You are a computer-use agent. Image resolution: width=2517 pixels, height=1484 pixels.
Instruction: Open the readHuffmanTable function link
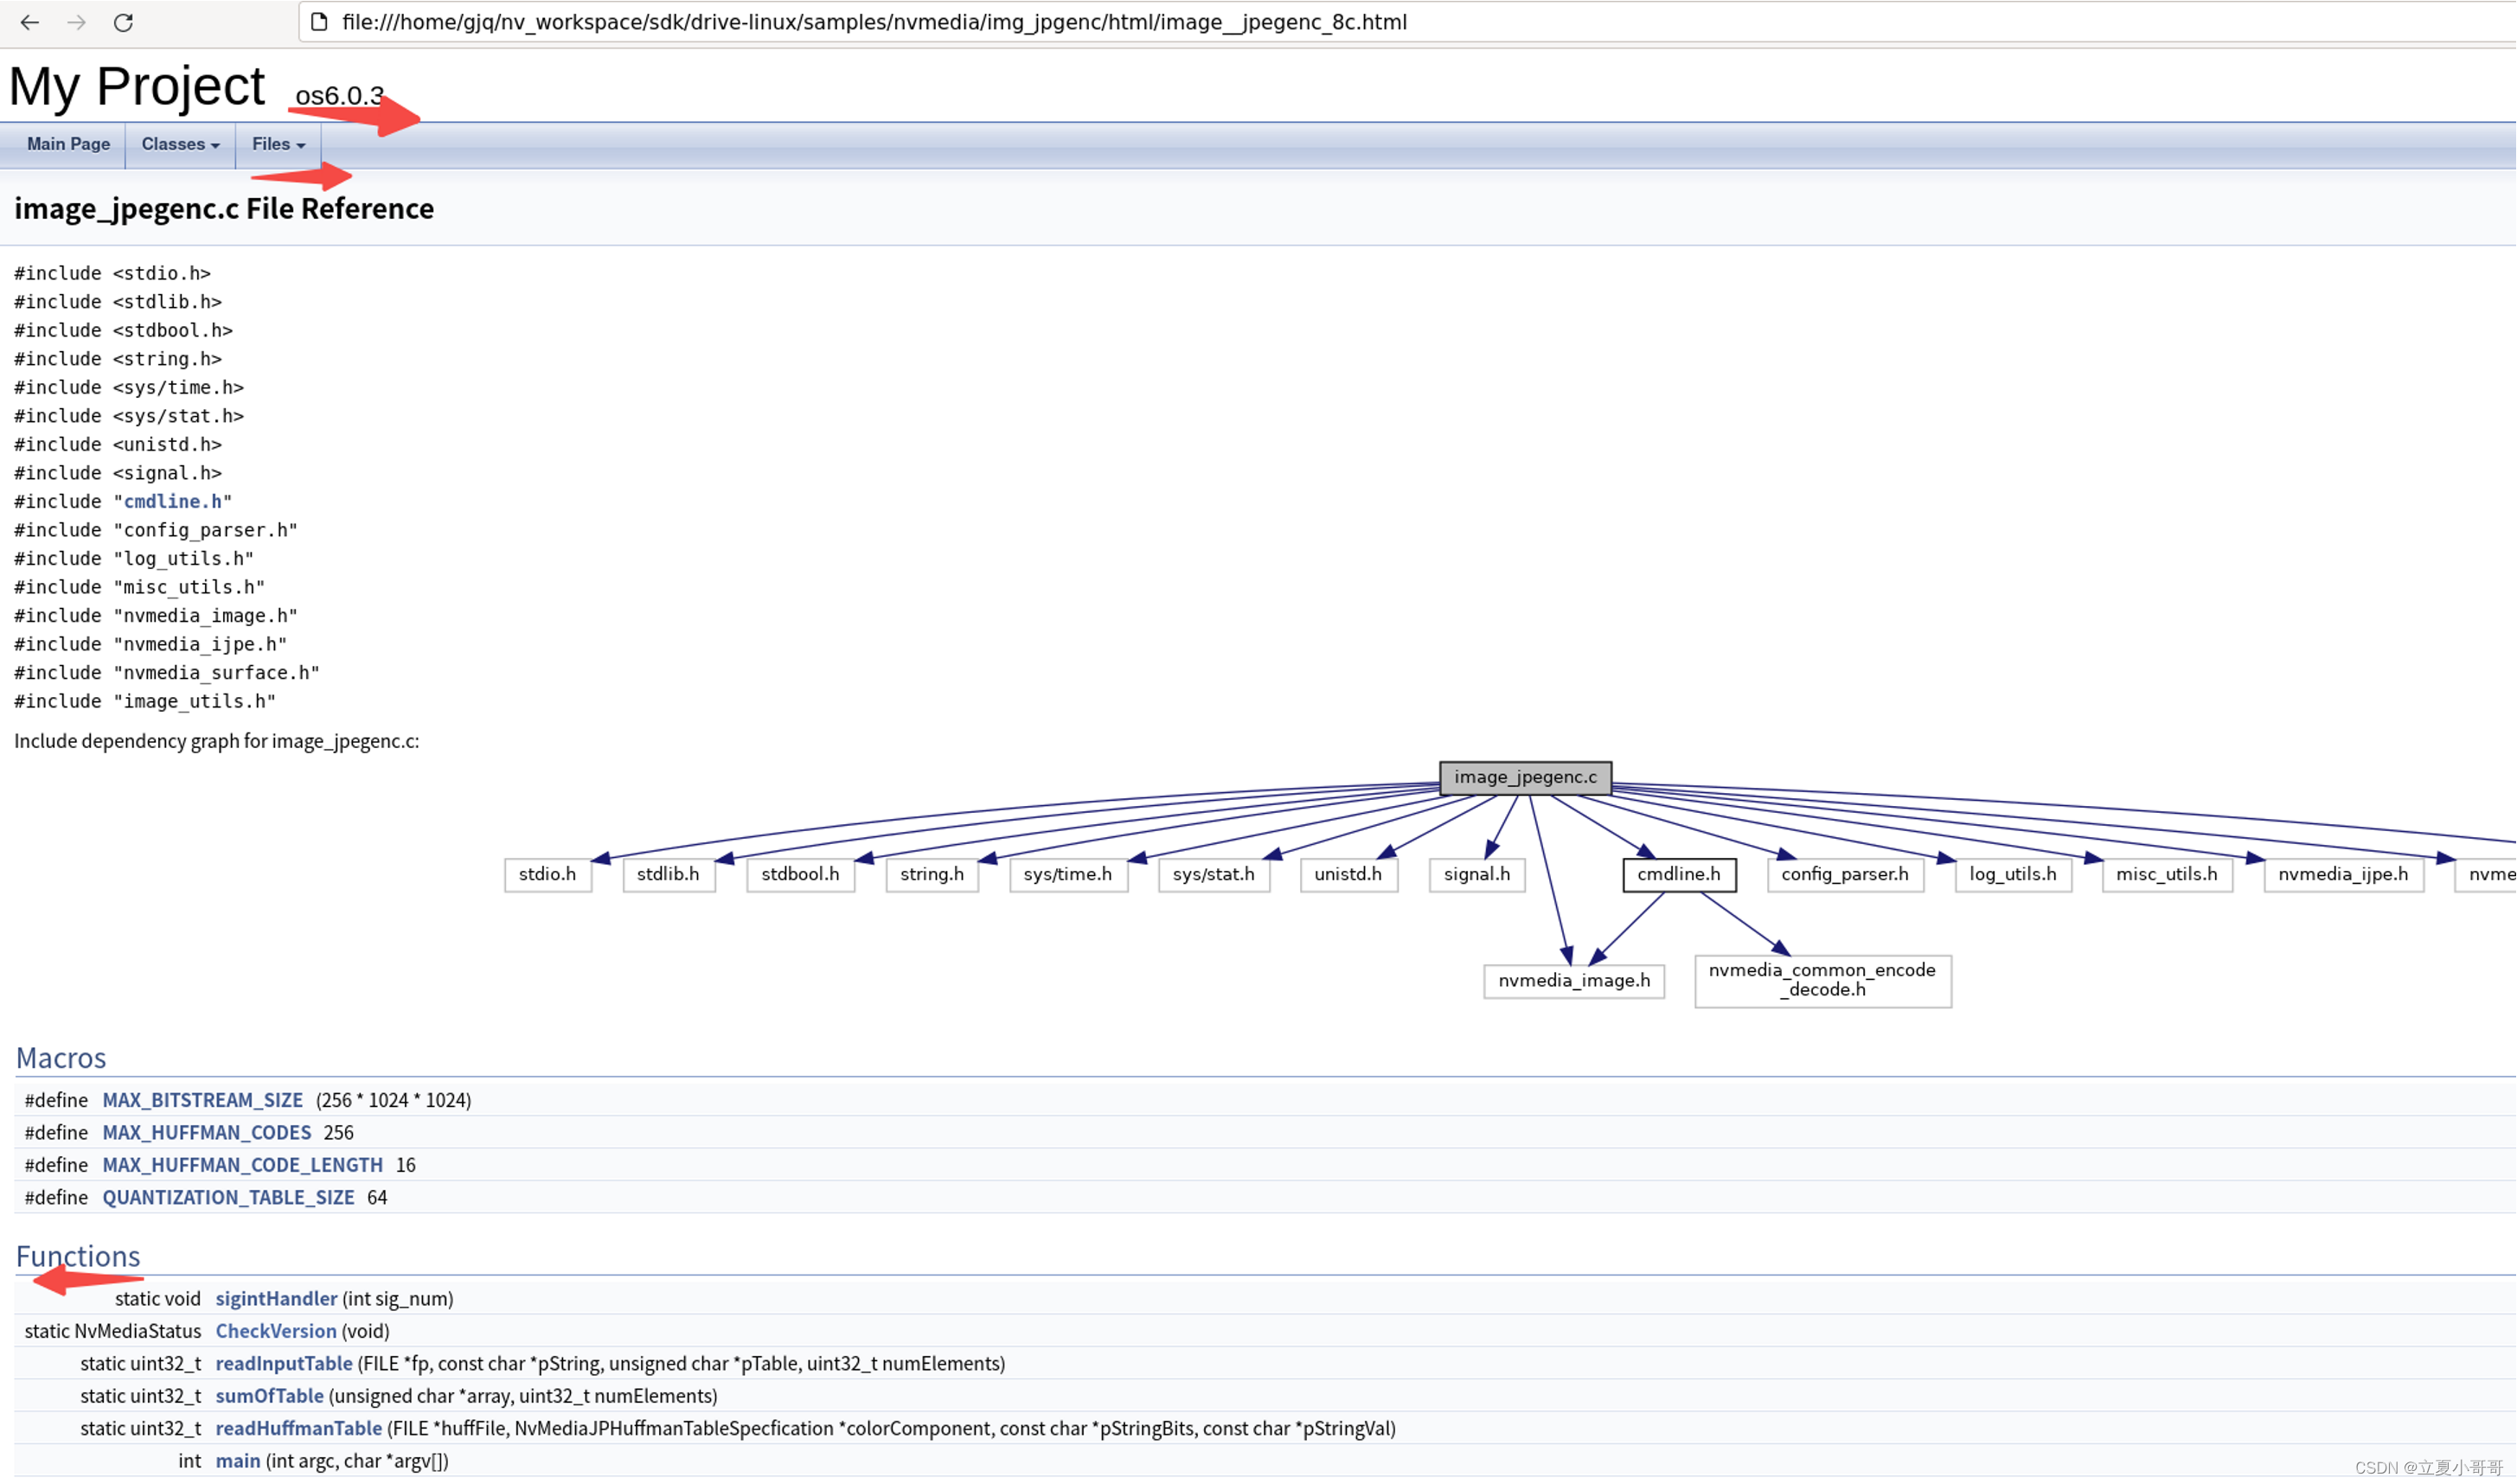298,1428
